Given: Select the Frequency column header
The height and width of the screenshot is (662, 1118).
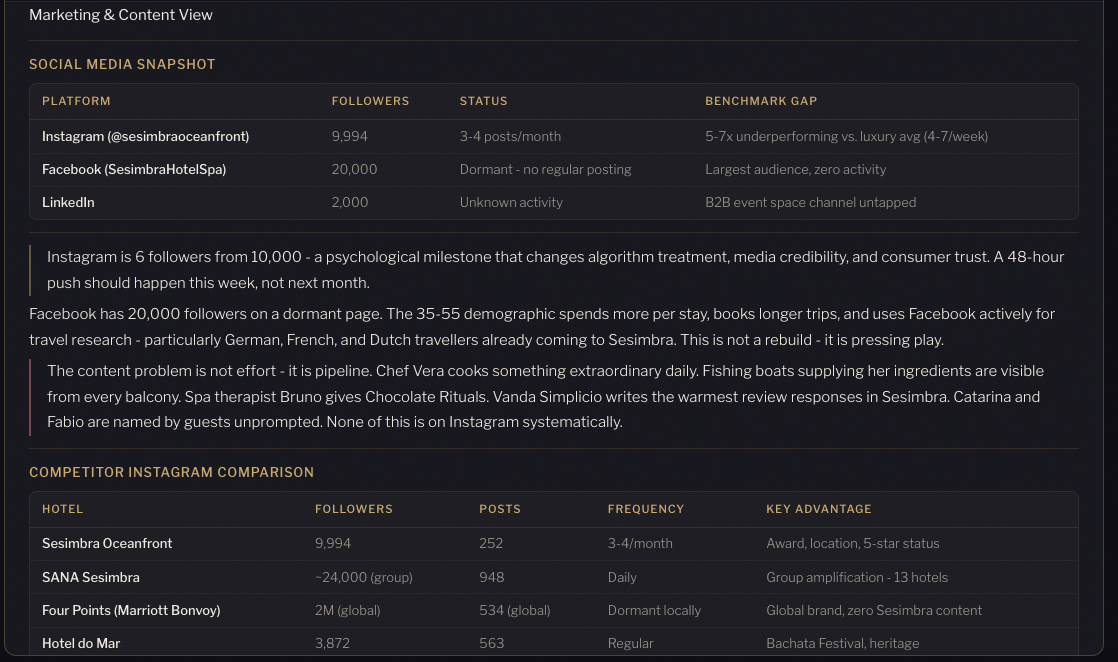Looking at the screenshot, I should [645, 509].
